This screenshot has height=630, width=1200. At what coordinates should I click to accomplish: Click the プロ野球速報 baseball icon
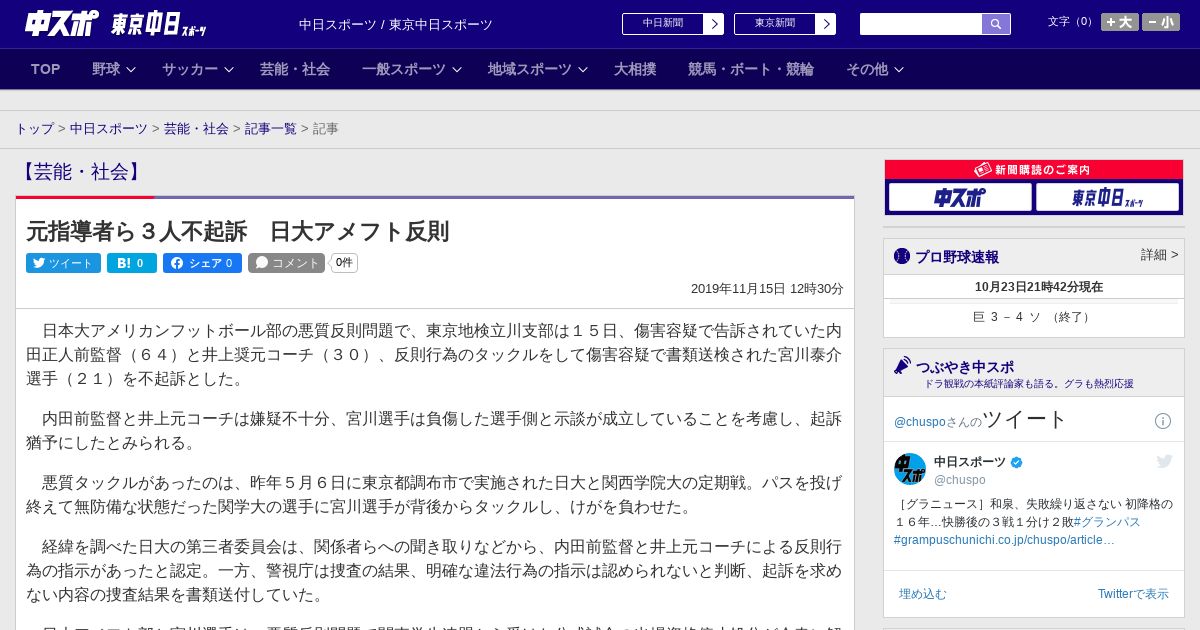click(902, 257)
